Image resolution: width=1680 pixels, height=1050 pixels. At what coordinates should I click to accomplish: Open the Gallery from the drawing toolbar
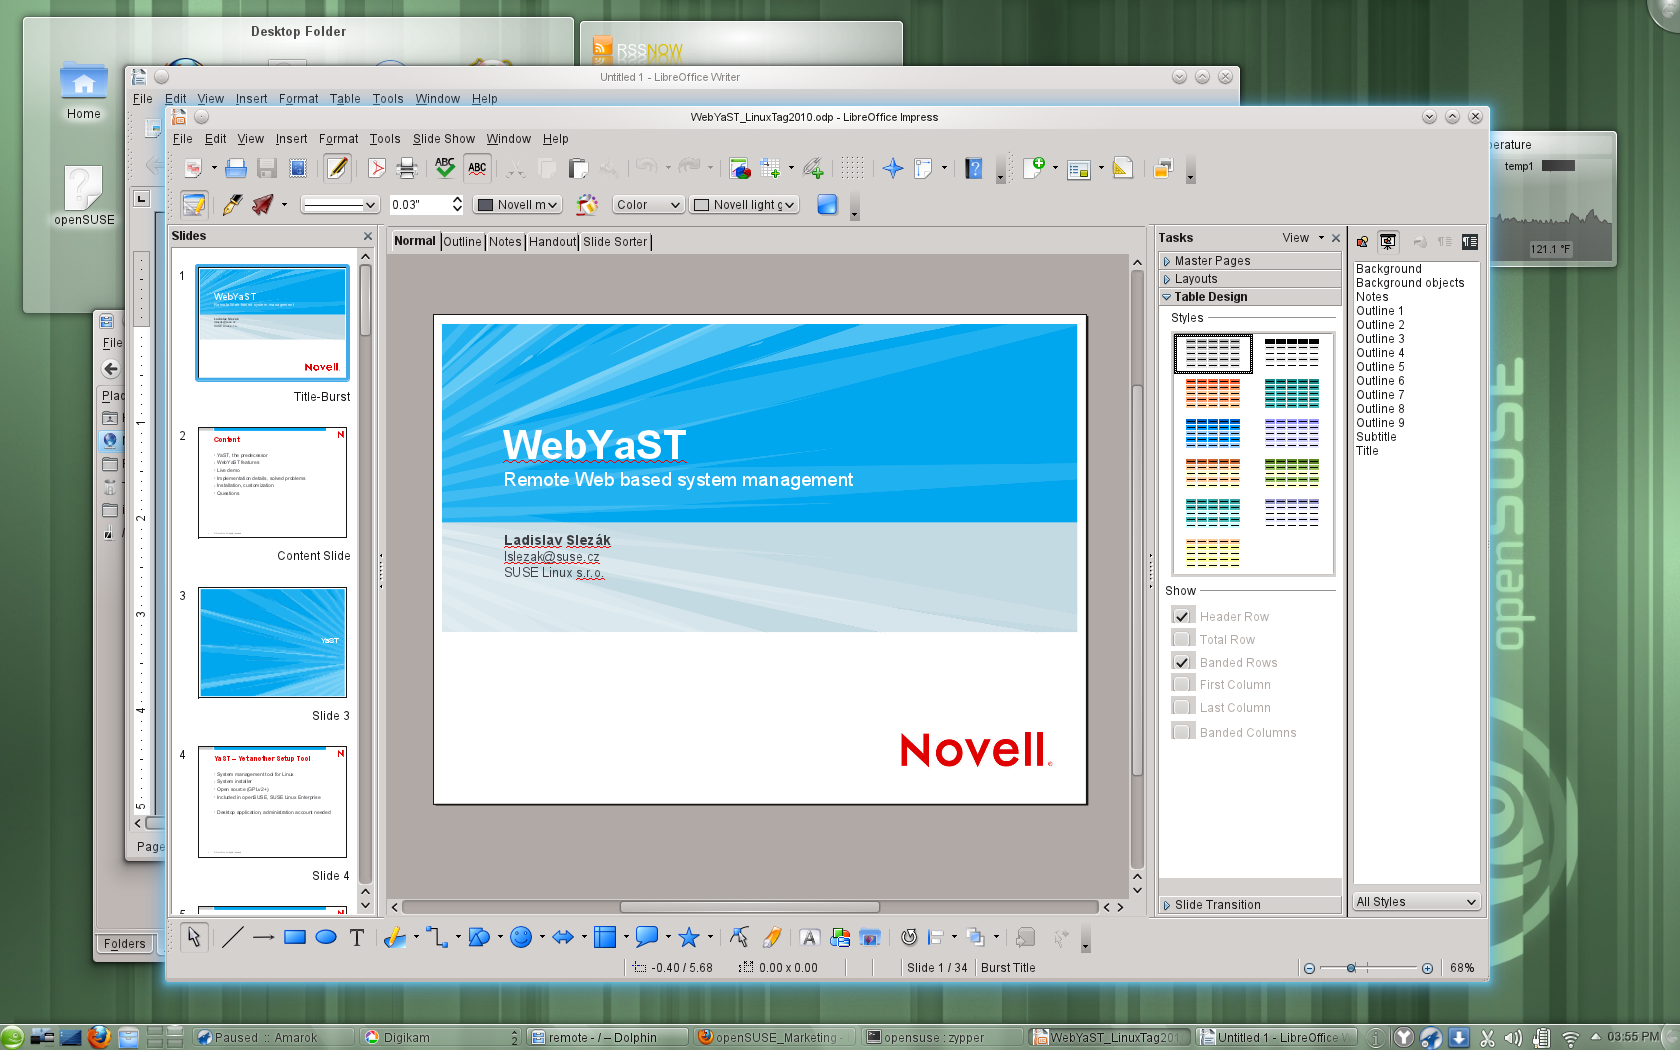click(870, 938)
